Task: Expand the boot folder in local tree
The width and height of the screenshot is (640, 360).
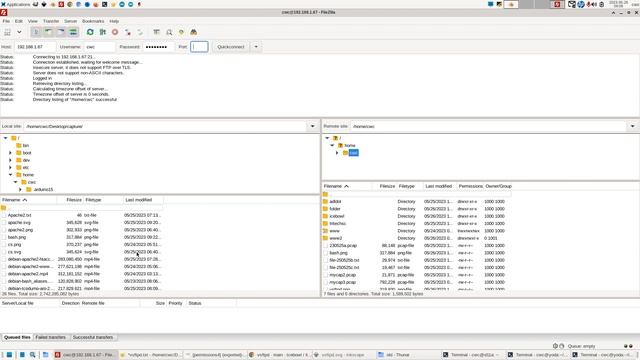Action: 11,153
